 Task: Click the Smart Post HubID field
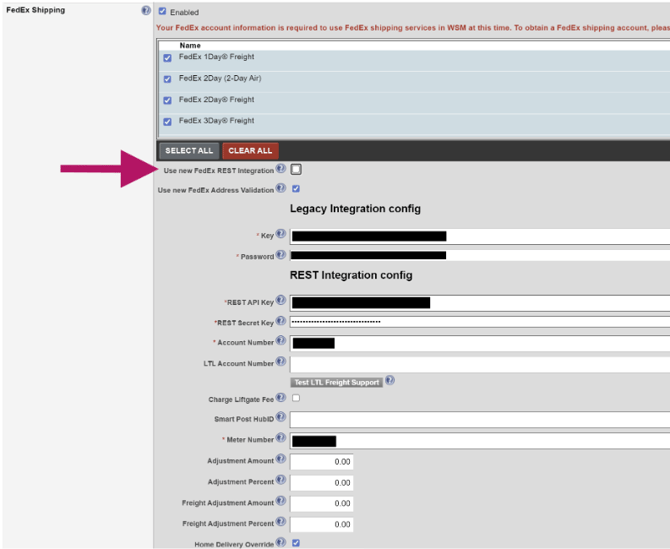480,420
